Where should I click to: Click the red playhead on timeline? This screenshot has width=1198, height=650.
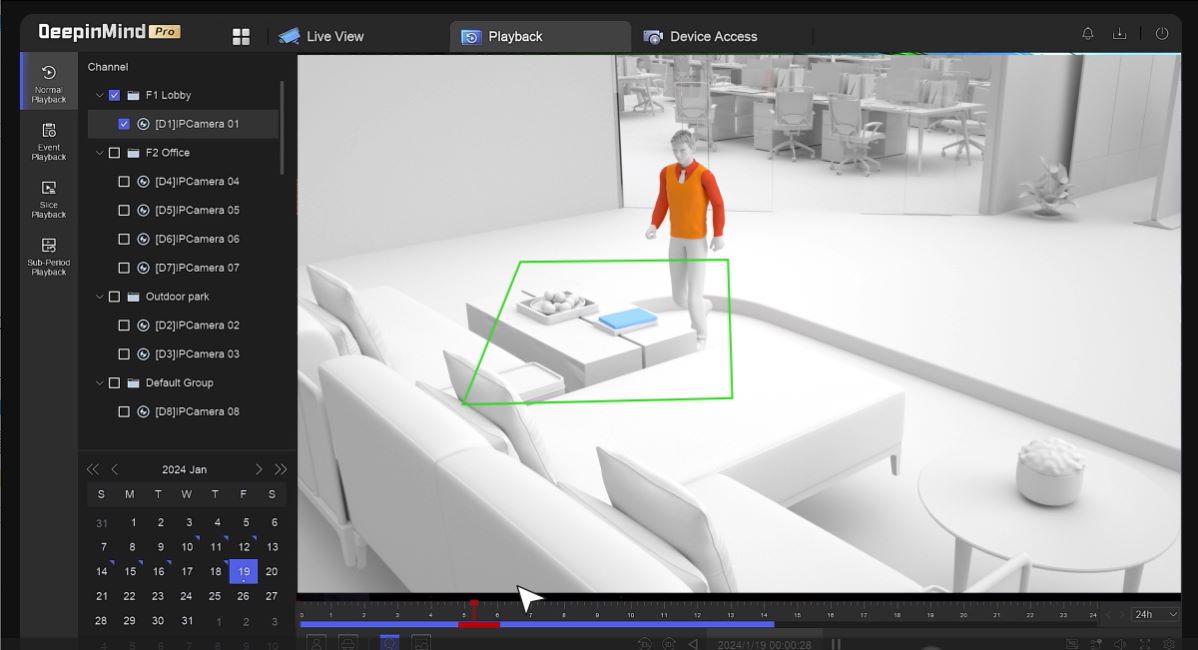474,606
